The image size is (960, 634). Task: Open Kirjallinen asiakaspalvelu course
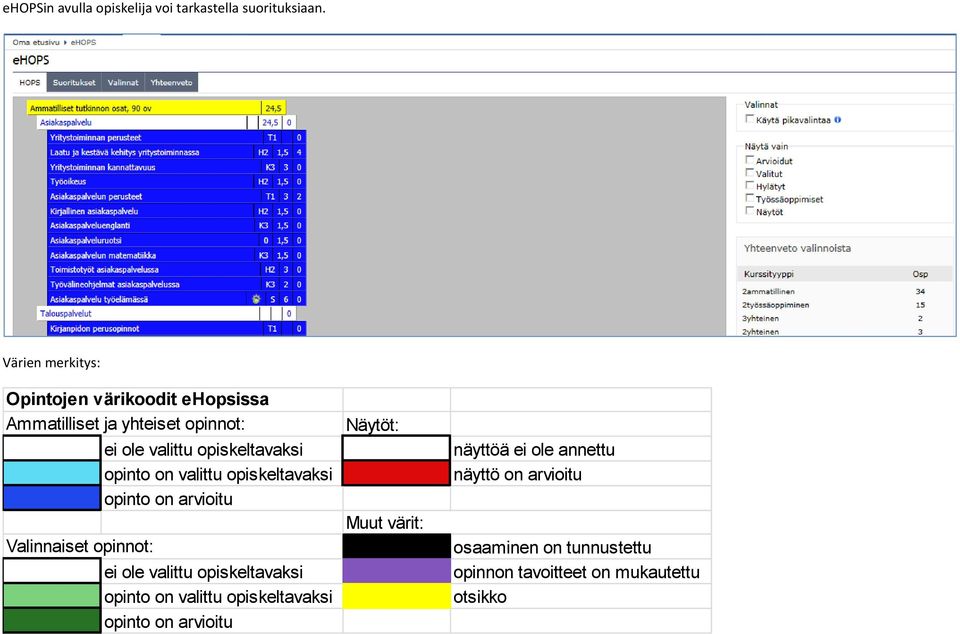[x=177, y=211]
